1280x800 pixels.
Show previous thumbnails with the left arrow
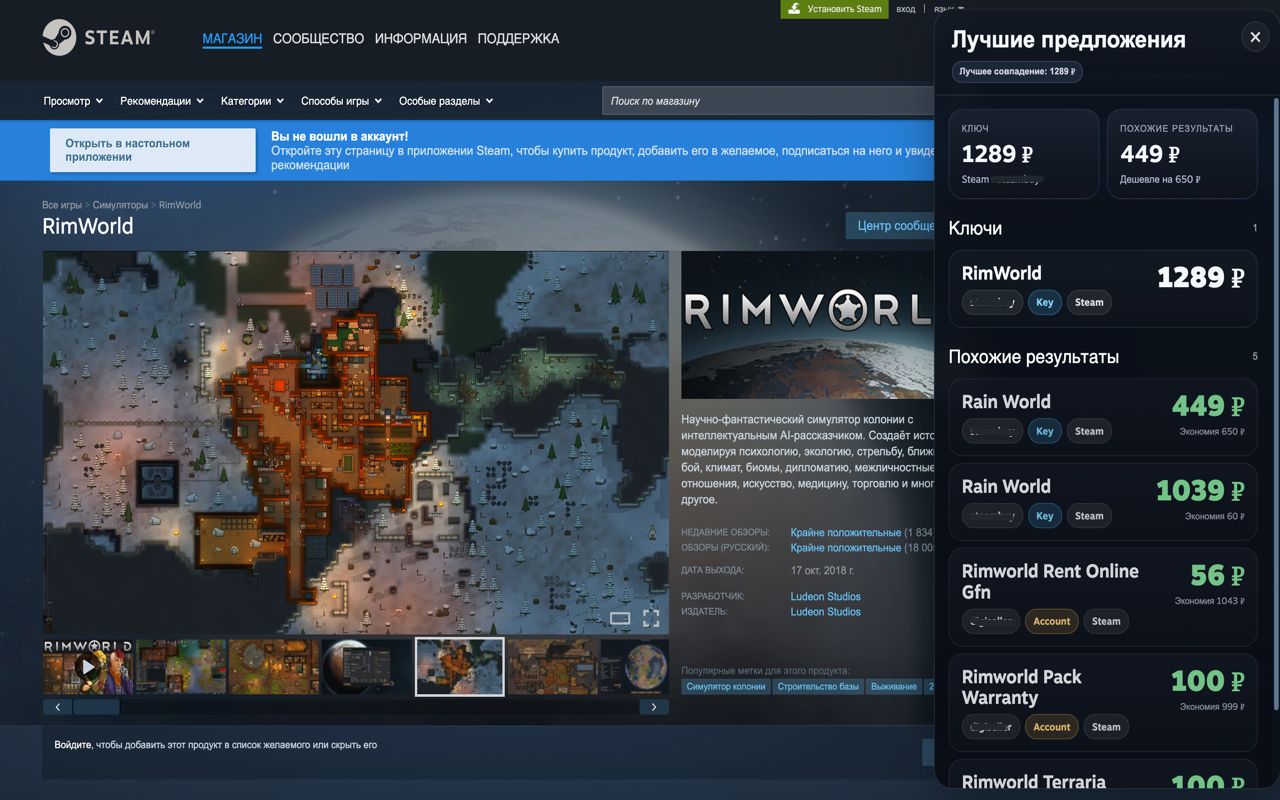(x=57, y=707)
